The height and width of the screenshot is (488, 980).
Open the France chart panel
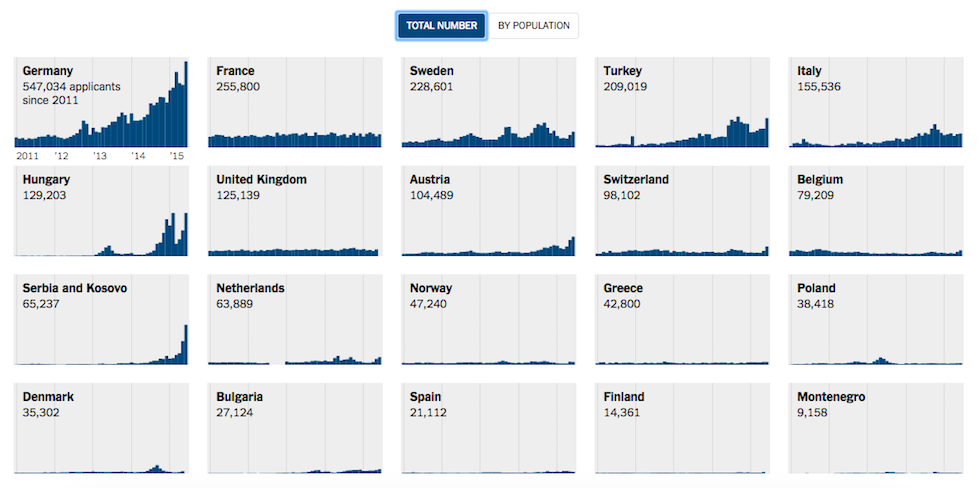(294, 103)
